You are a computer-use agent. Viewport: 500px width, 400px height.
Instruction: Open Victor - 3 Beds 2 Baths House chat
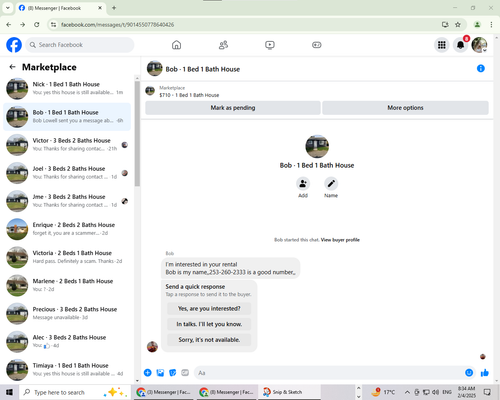click(67, 145)
